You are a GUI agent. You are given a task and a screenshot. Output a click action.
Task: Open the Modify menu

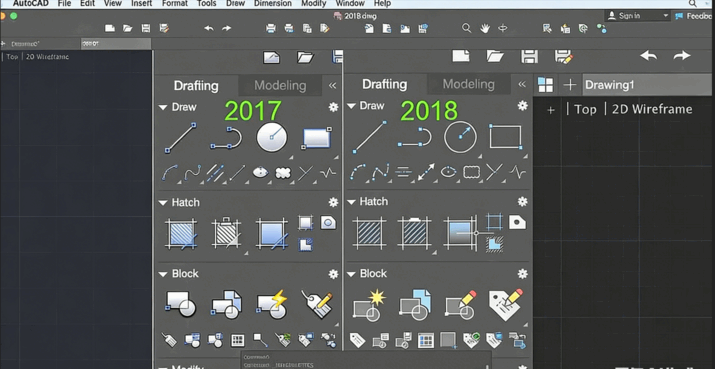[x=314, y=4]
